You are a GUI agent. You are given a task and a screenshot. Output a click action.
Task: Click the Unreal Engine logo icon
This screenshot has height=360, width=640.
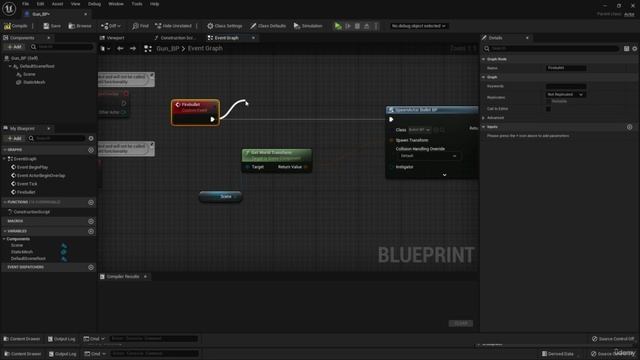(x=9, y=8)
